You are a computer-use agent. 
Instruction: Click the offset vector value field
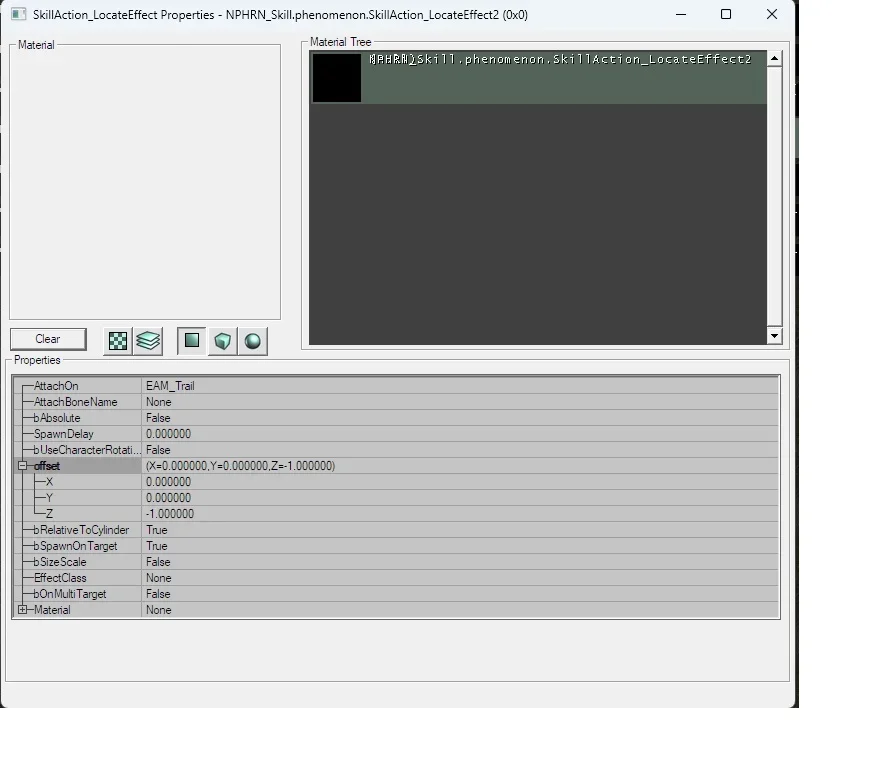pyautogui.click(x=460, y=466)
